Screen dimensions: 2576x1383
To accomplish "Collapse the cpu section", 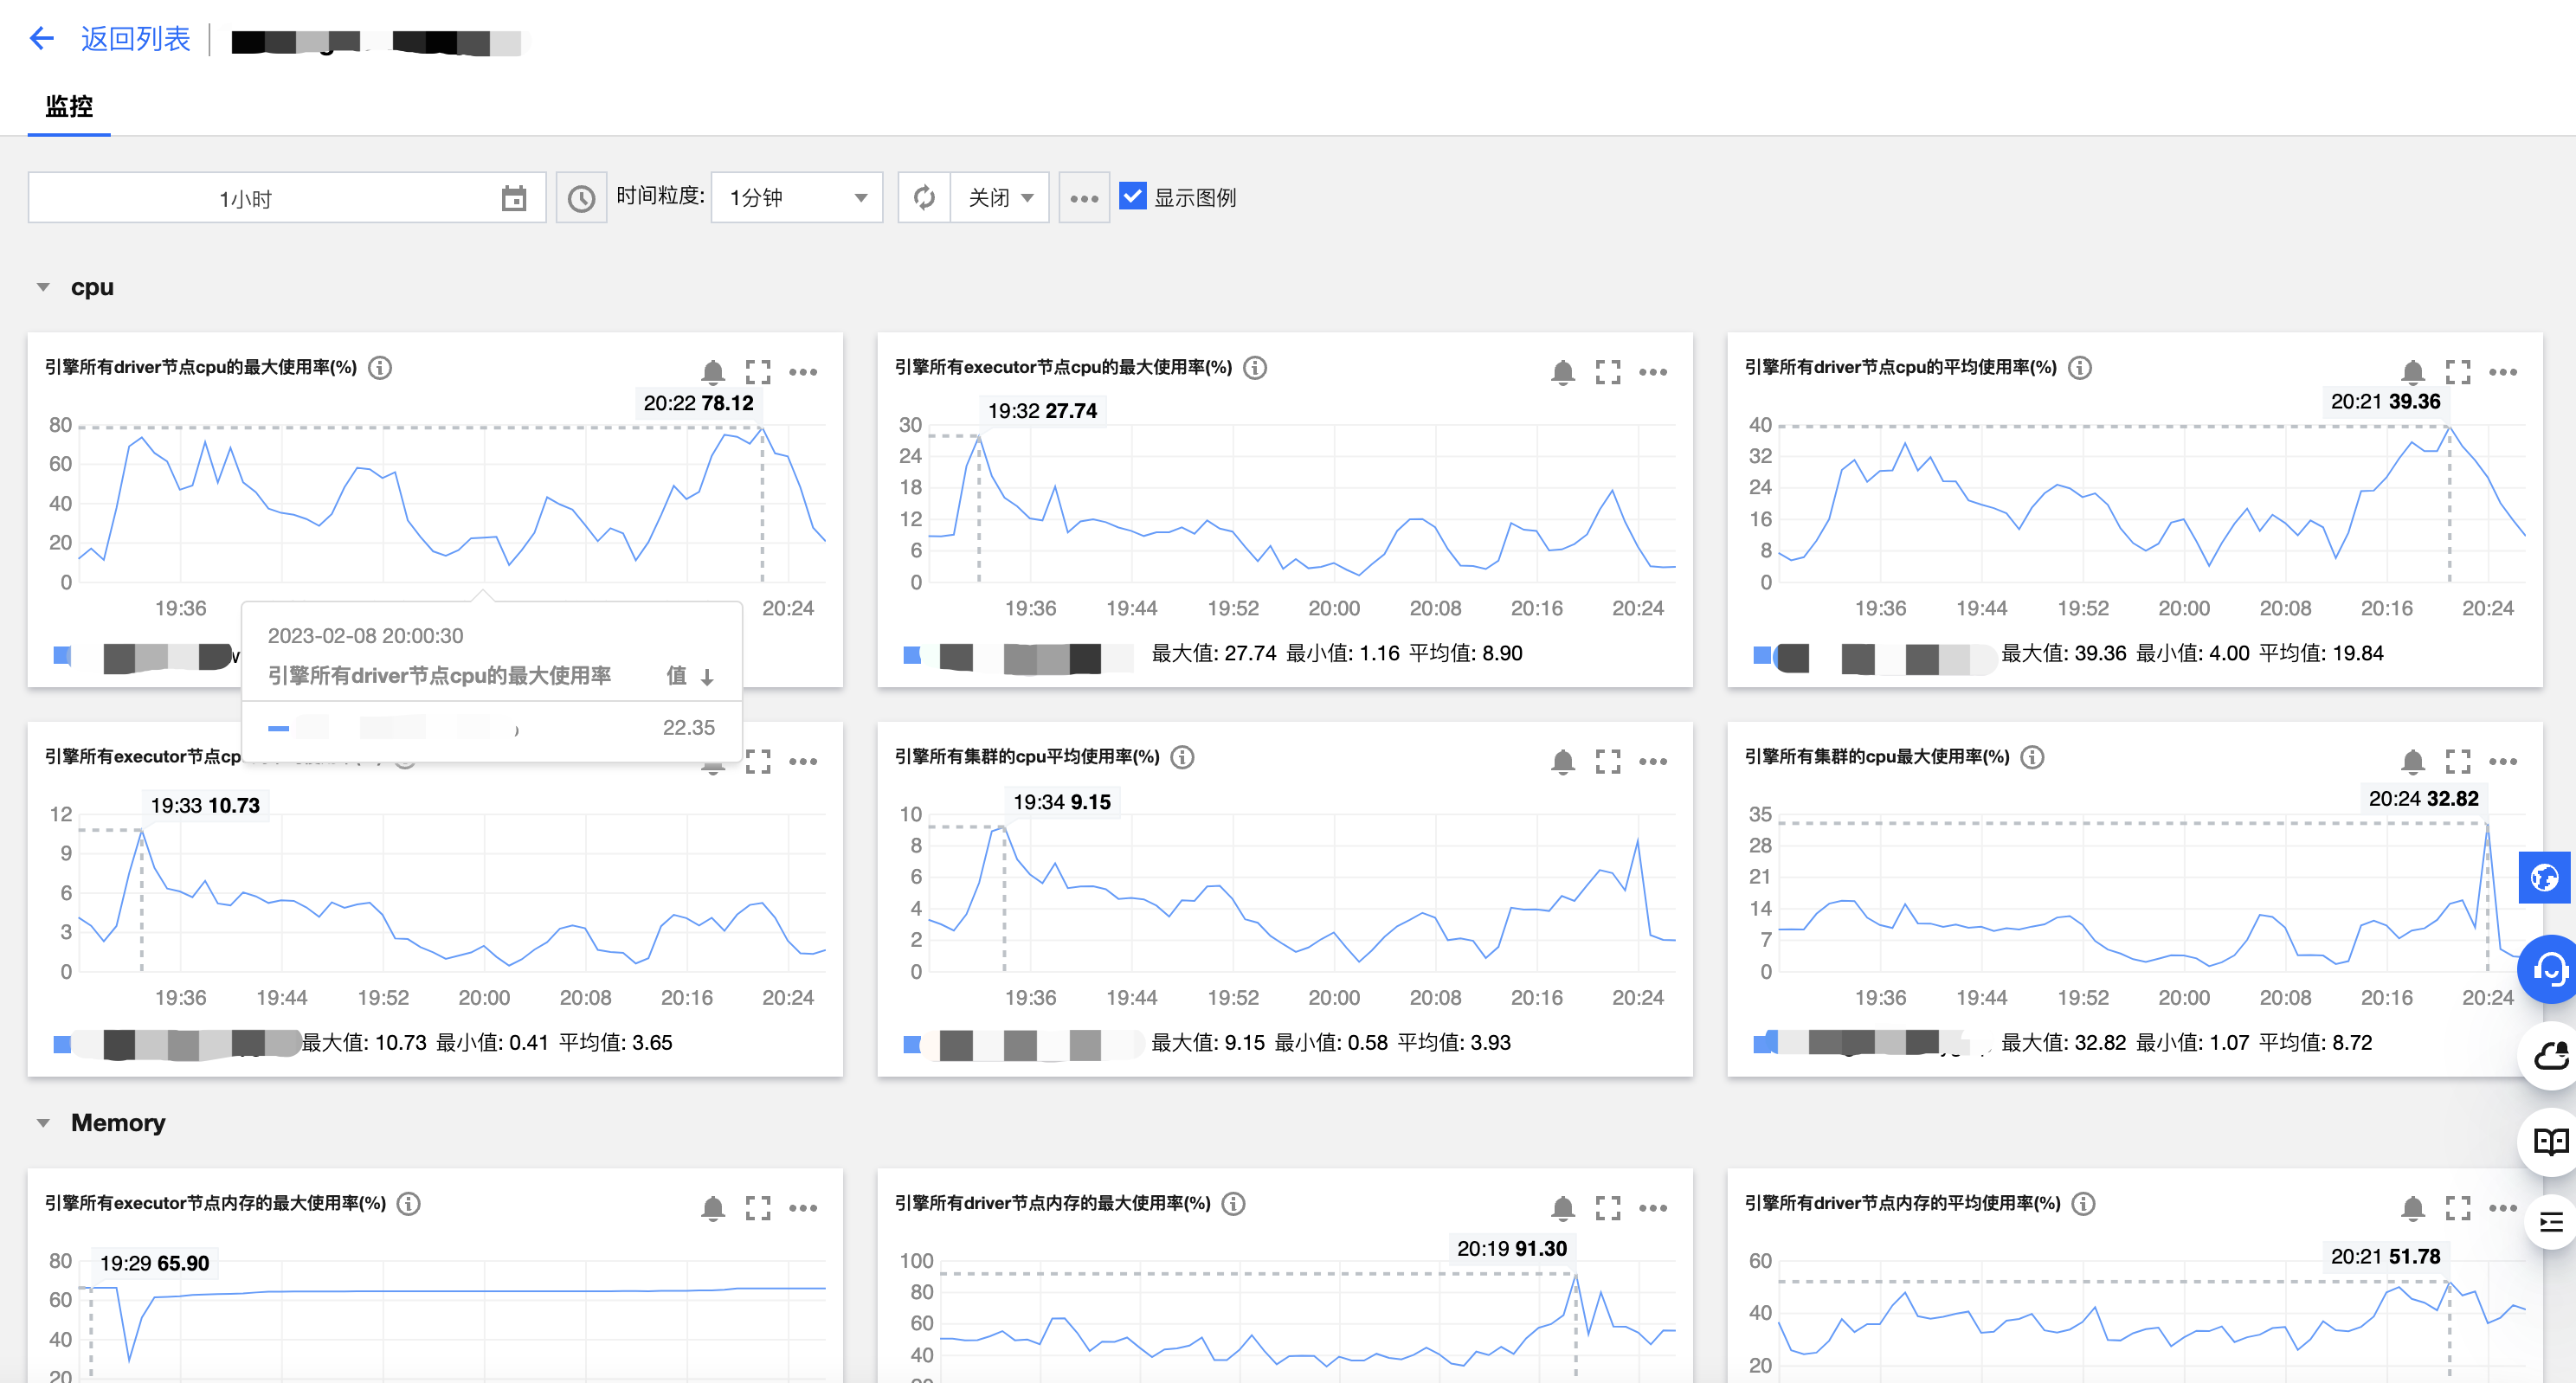I will pyautogui.click(x=43, y=288).
